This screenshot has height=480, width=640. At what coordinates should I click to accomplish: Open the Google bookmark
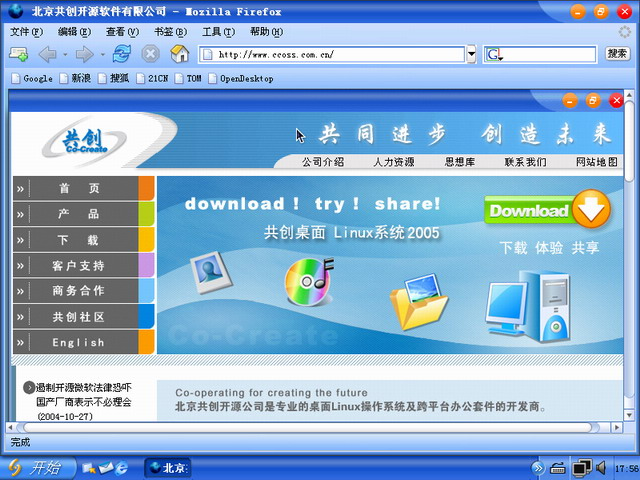coord(32,78)
